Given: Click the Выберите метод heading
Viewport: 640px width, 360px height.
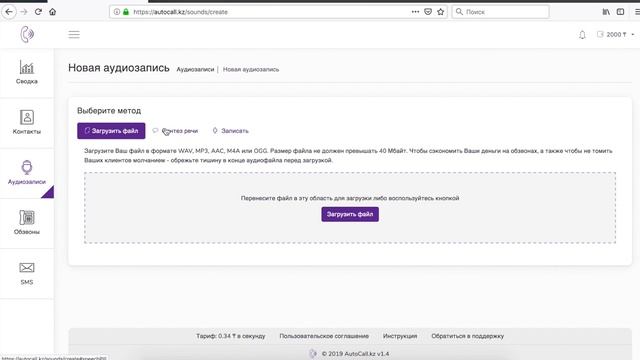Looking at the screenshot, I should (x=109, y=111).
